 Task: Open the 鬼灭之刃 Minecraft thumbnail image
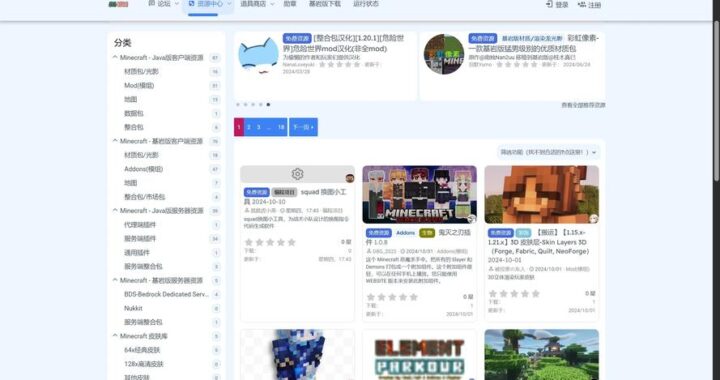(x=419, y=195)
